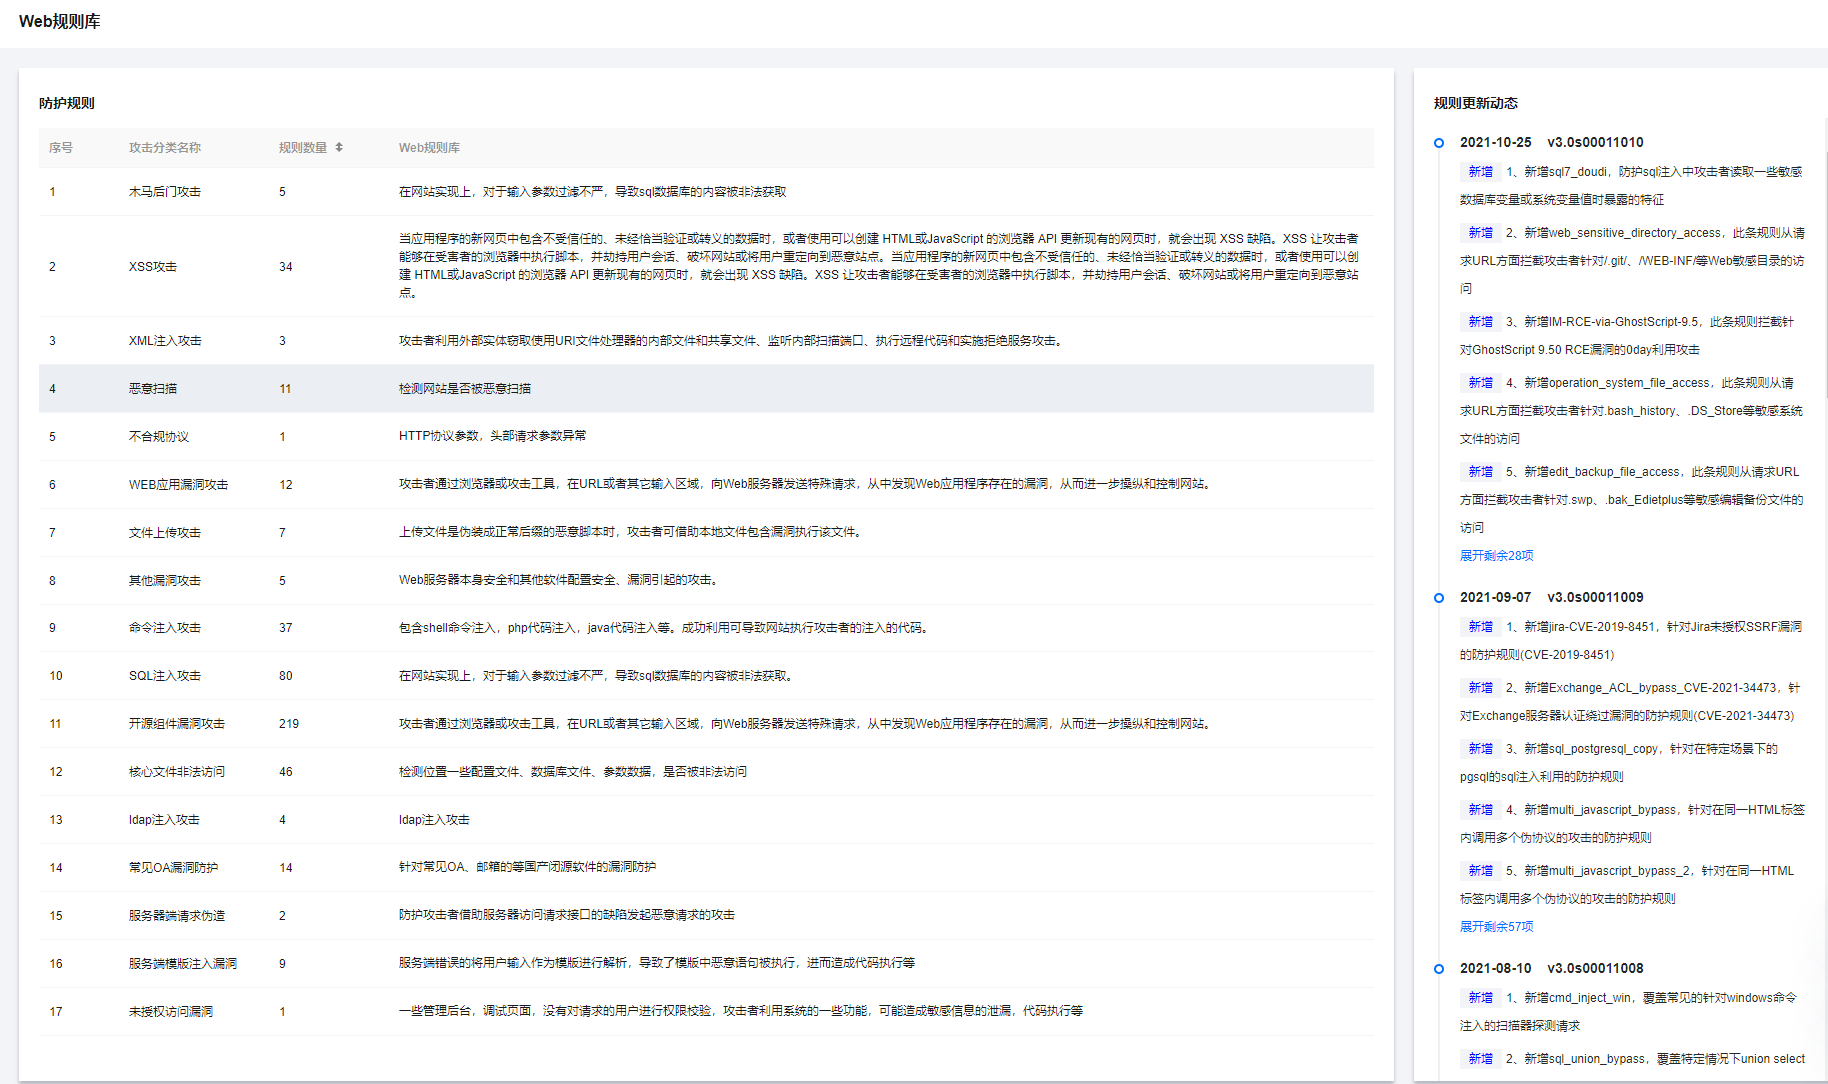
Task: Click the 新增 tag before sql7_doudi entry
Action: click(1480, 172)
